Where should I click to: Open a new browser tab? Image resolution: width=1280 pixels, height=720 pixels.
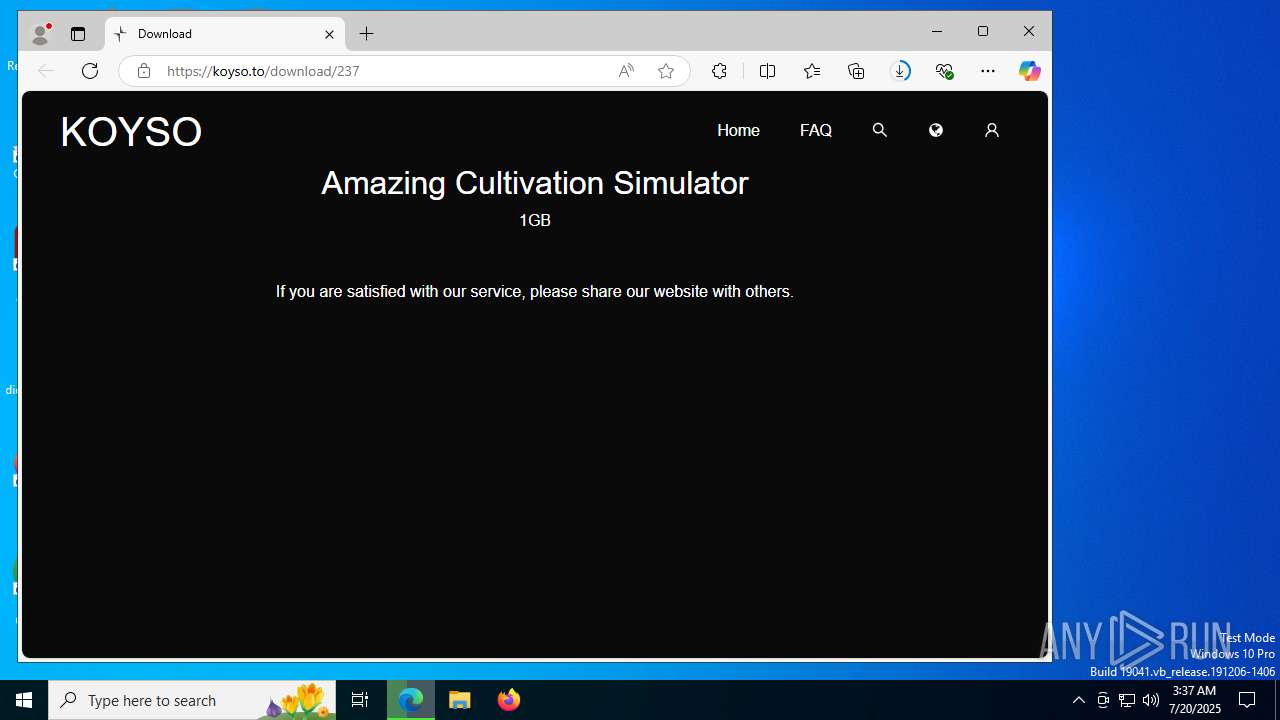click(x=367, y=34)
